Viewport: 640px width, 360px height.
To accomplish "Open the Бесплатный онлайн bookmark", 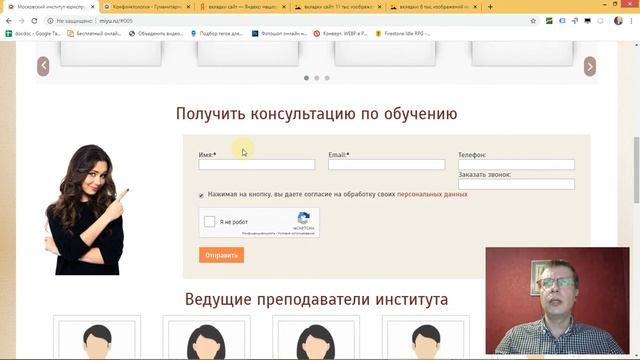I will click(x=94, y=33).
